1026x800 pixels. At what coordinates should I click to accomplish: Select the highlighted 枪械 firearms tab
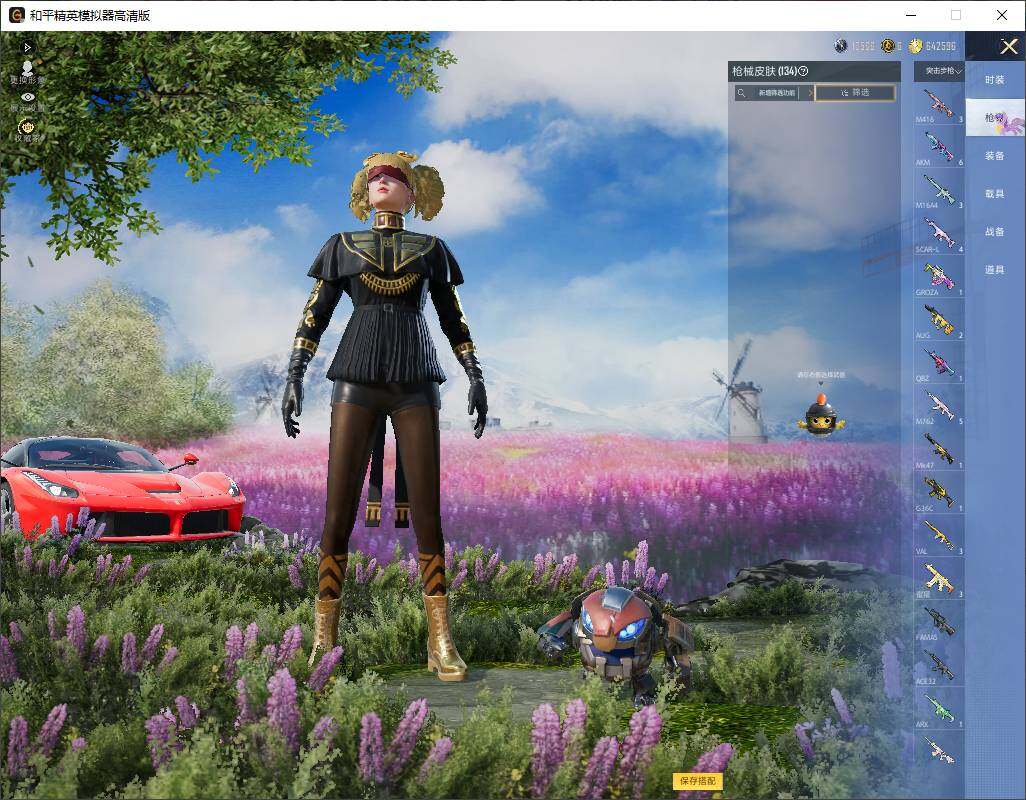(x=995, y=118)
